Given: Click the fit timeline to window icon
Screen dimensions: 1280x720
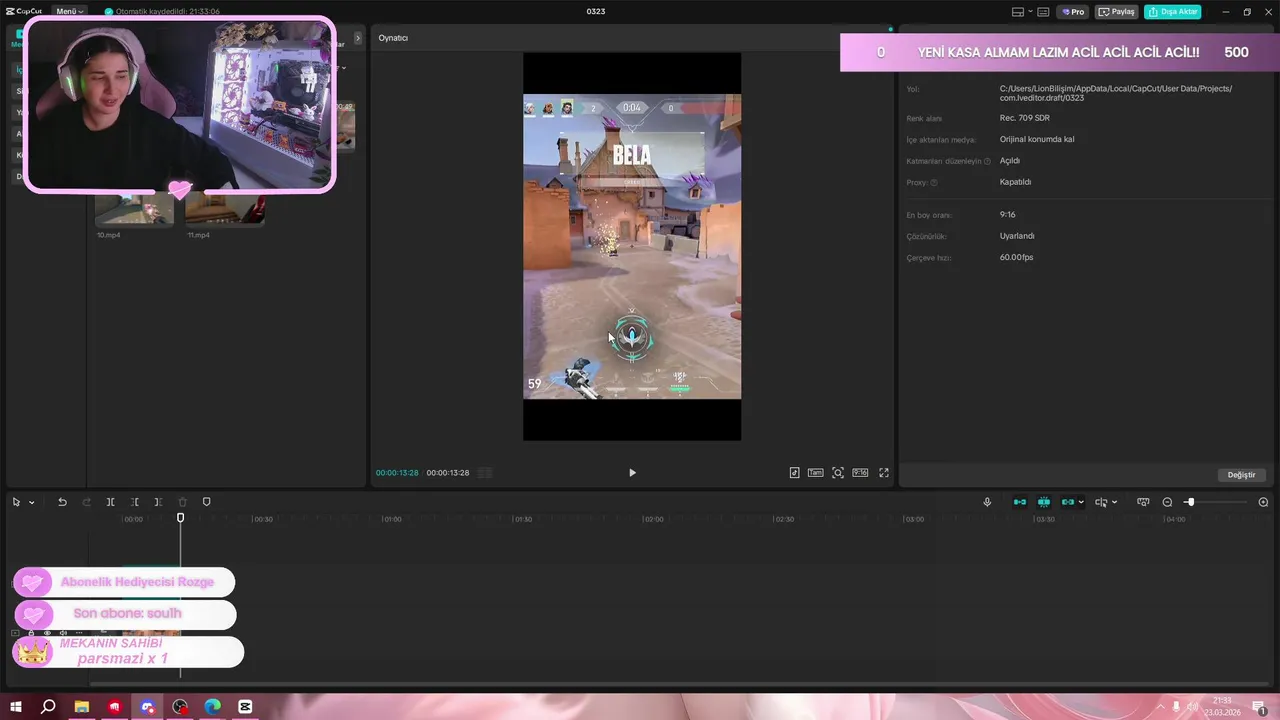Looking at the screenshot, I should pos(1143,502).
